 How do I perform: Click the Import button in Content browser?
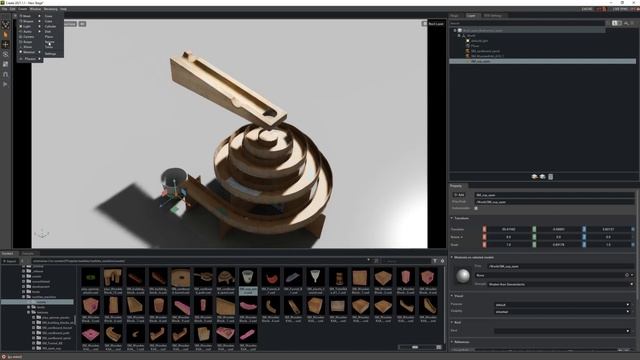tap(9, 261)
